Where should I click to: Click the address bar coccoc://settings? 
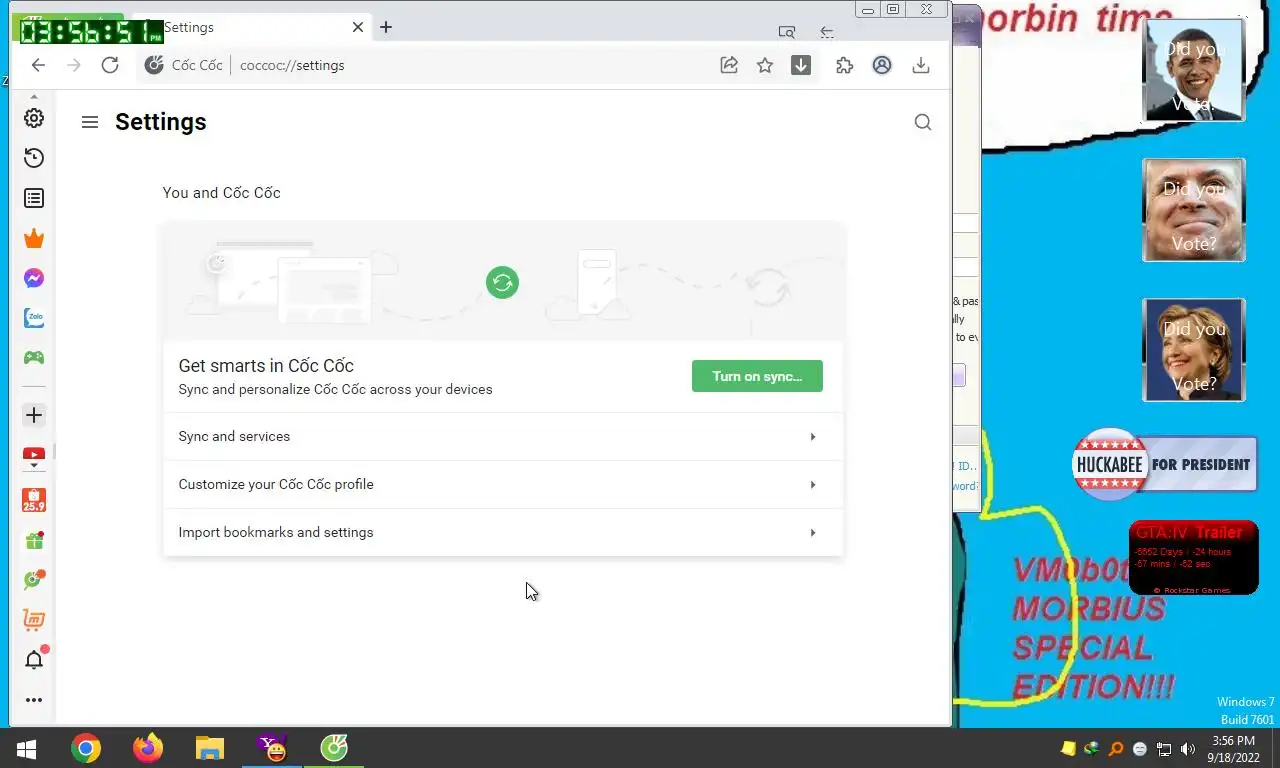point(292,65)
